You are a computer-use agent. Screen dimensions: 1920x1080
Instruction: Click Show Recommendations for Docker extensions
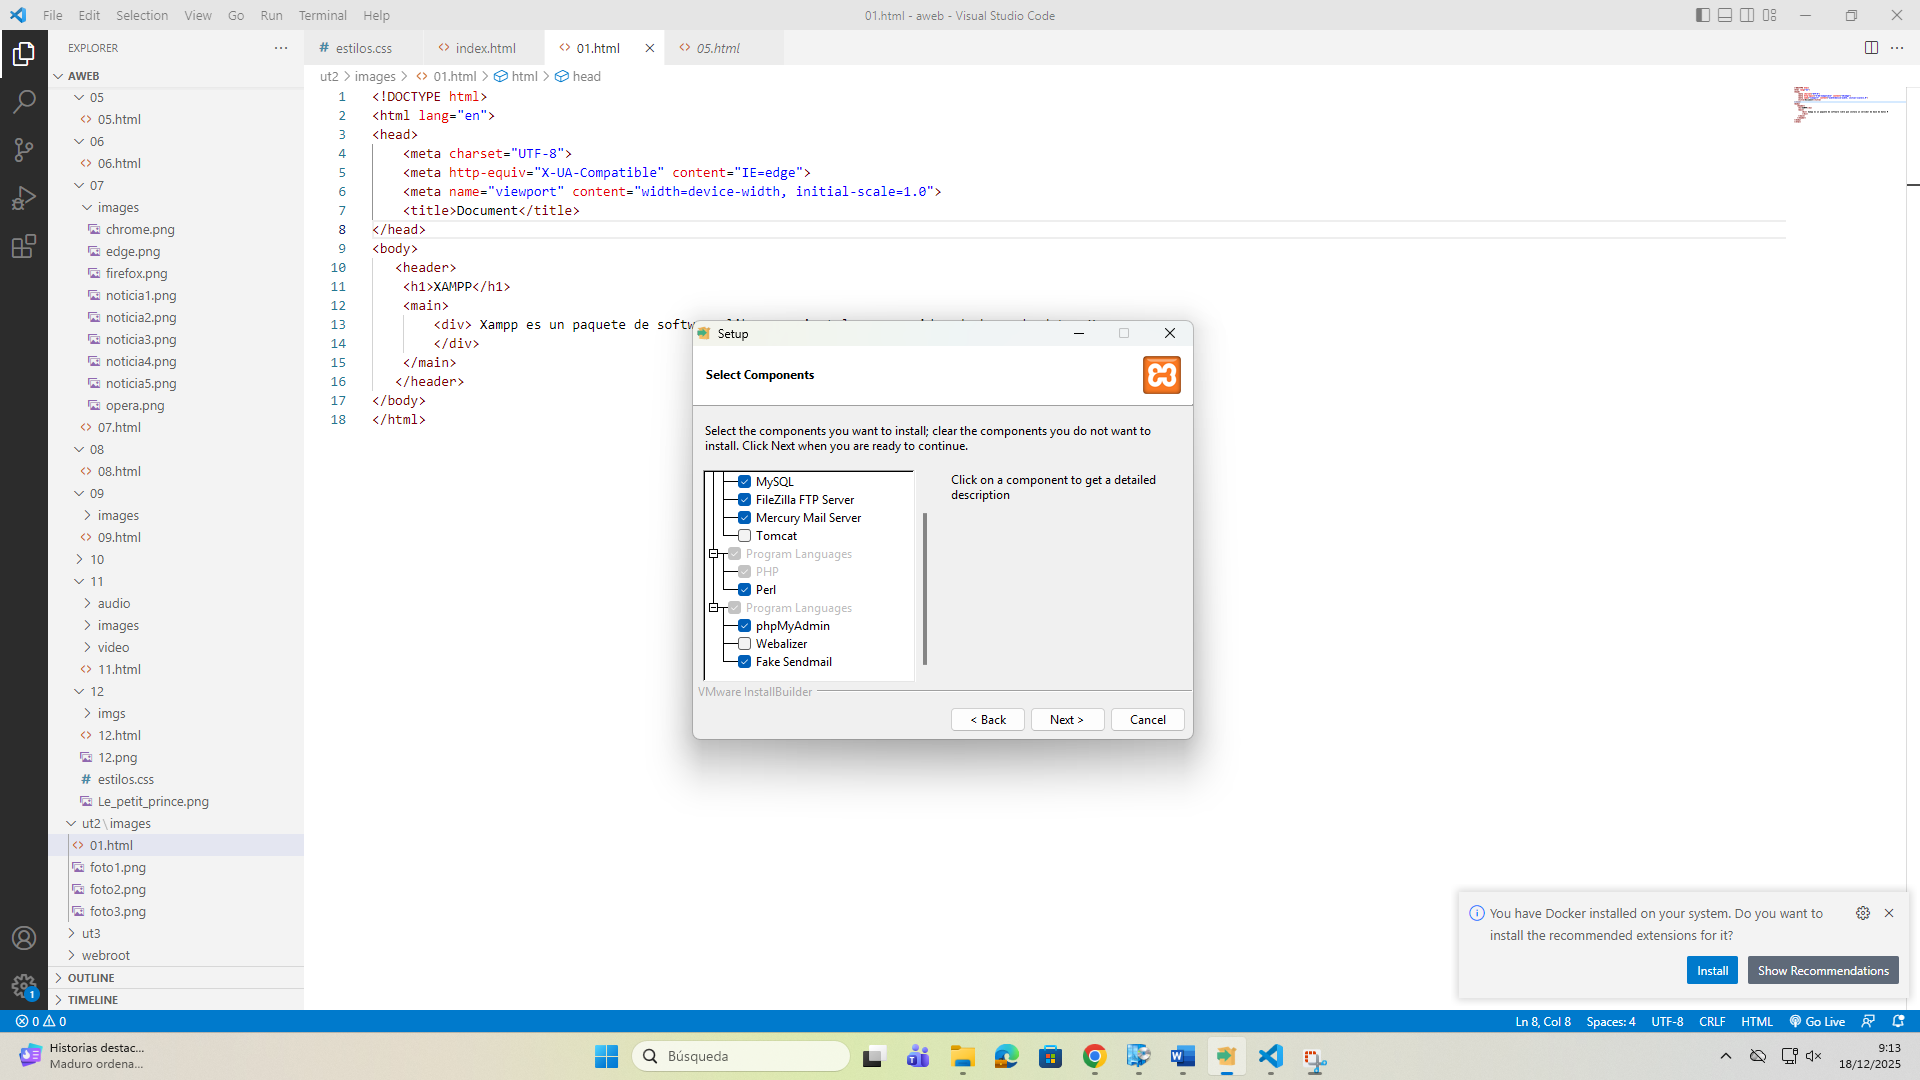[1822, 970]
